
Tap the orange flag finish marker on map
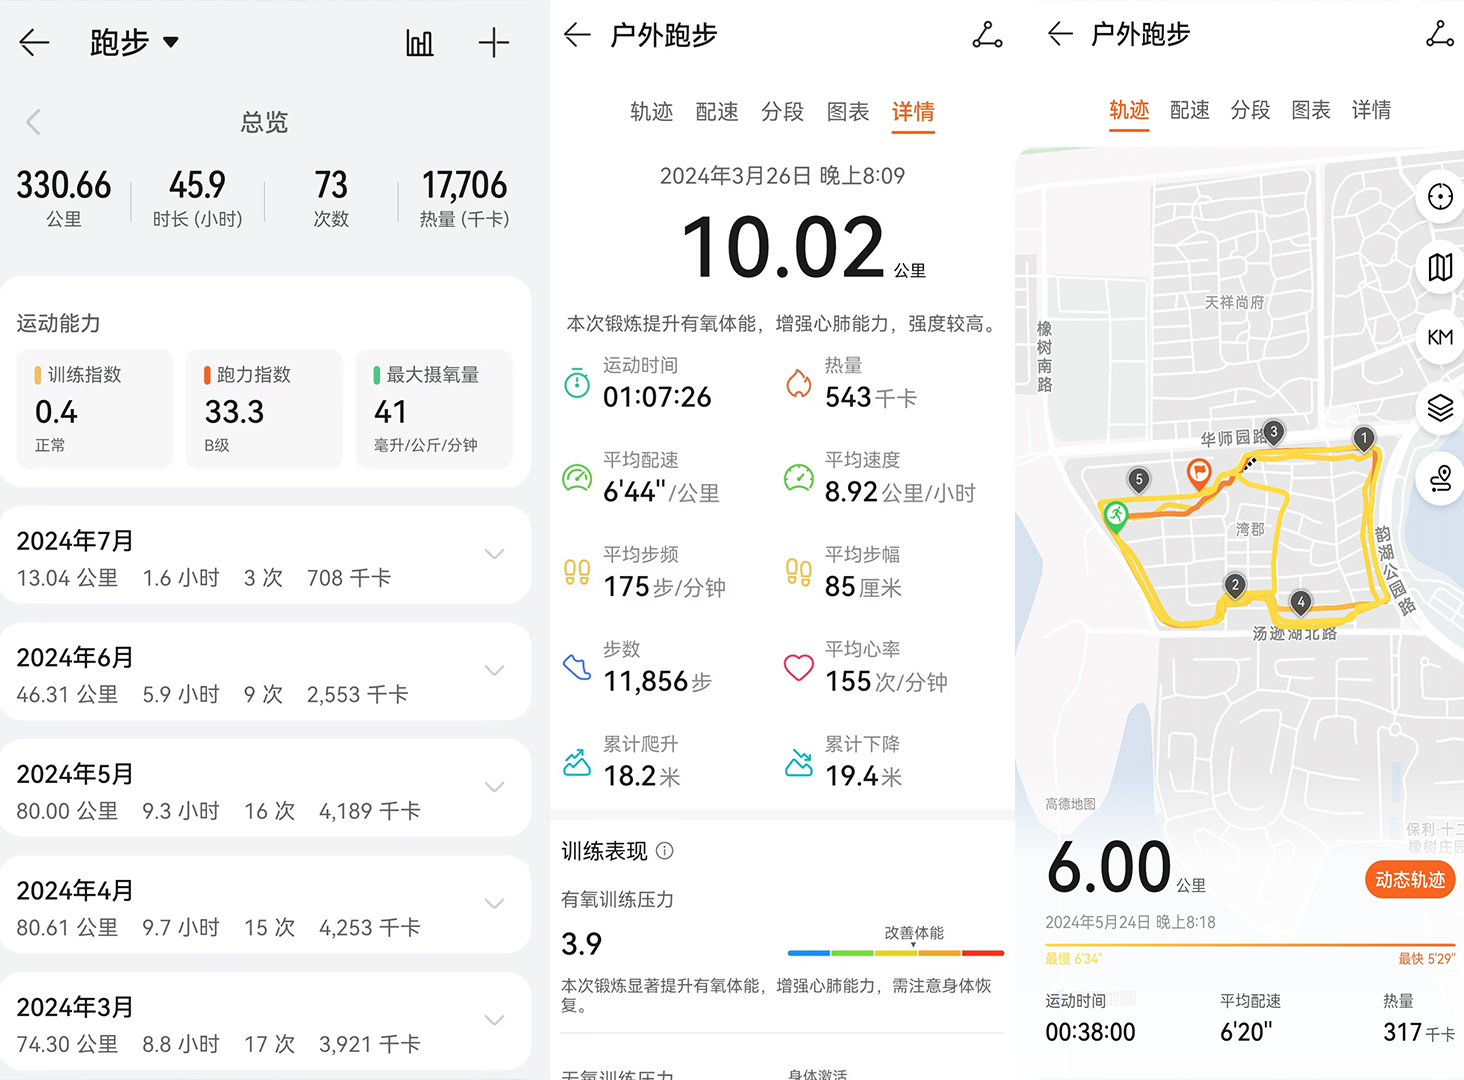1198,472
